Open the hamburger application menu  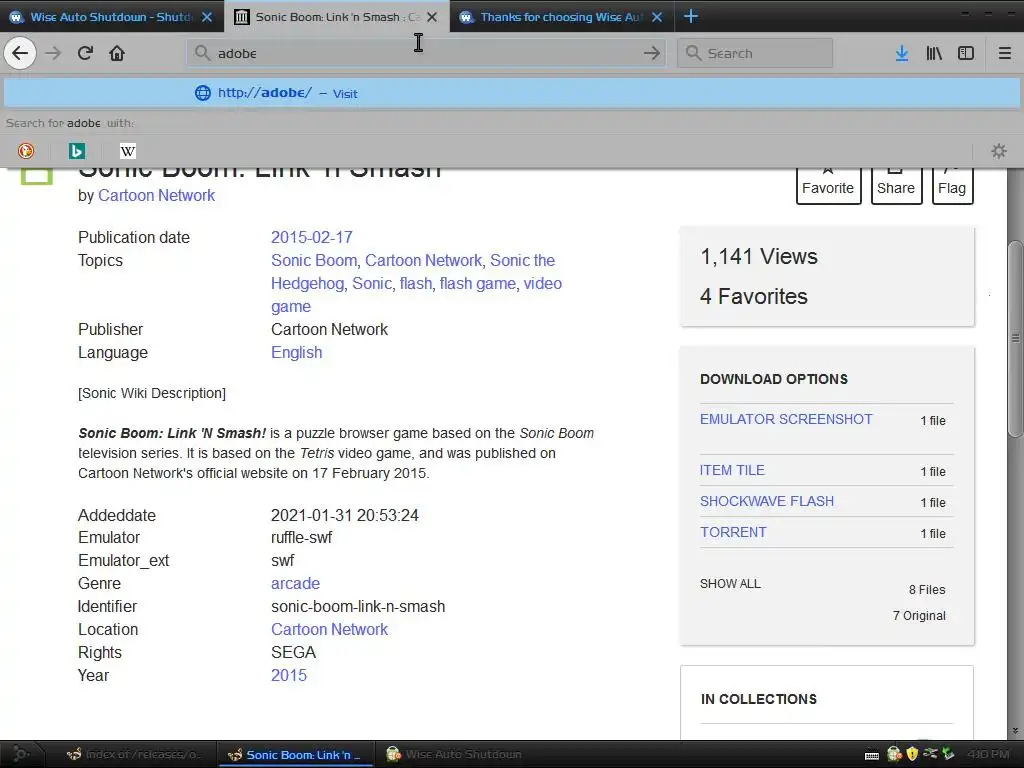[x=1004, y=53]
